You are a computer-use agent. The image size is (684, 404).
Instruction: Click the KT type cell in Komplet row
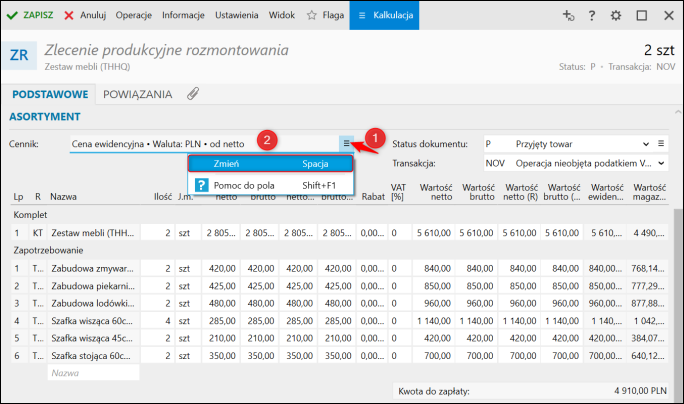click(38, 233)
